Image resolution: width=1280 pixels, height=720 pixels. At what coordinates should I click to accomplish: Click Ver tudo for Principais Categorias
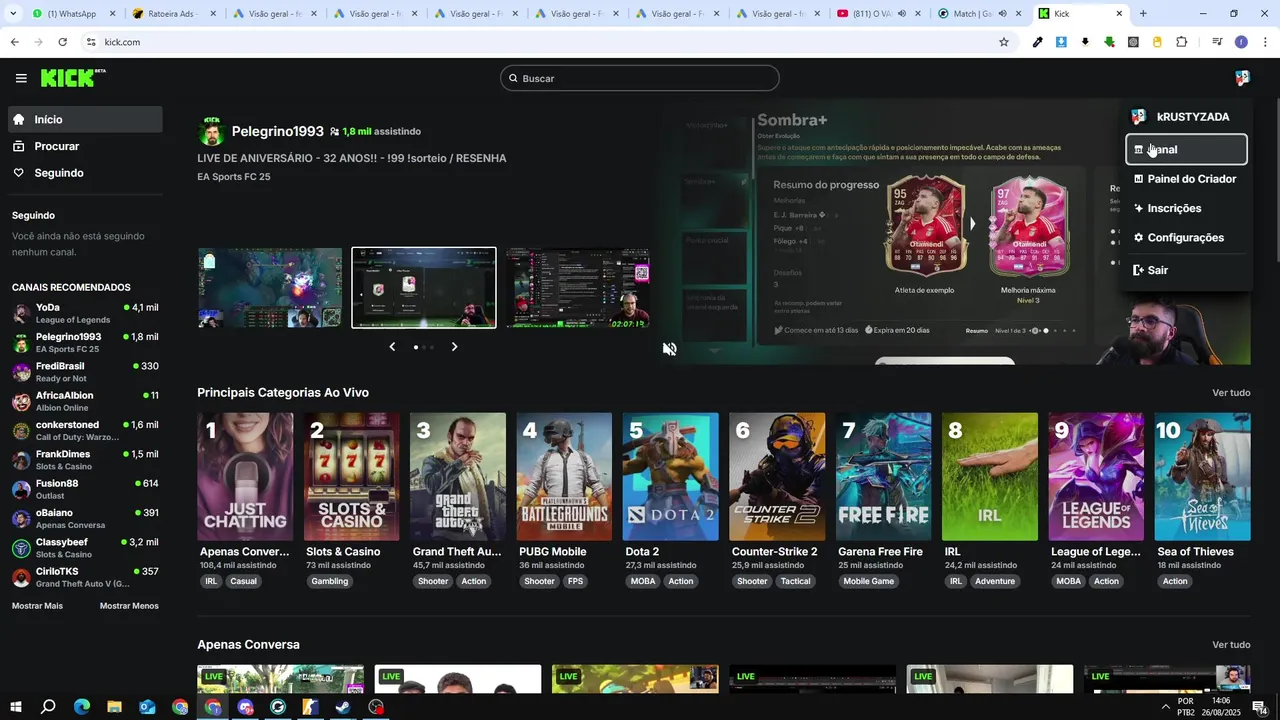[x=1231, y=393]
